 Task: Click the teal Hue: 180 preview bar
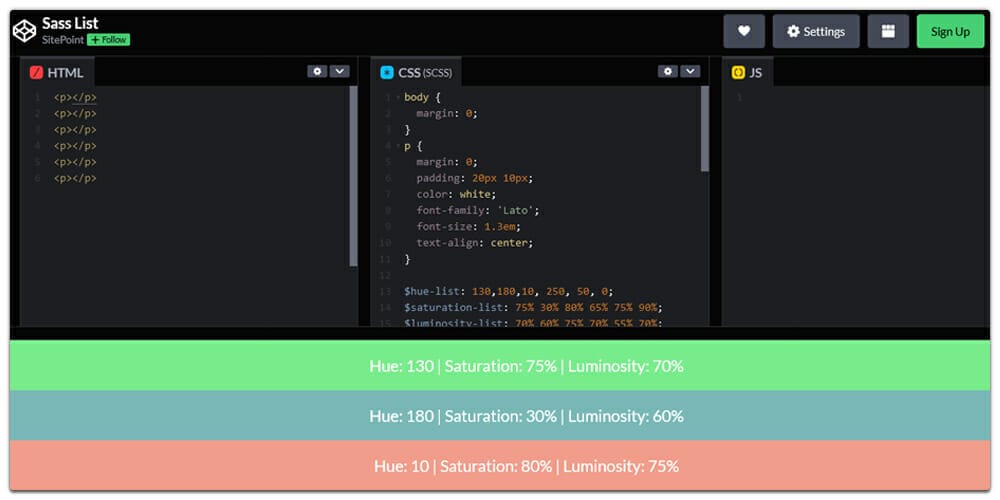pos(500,415)
